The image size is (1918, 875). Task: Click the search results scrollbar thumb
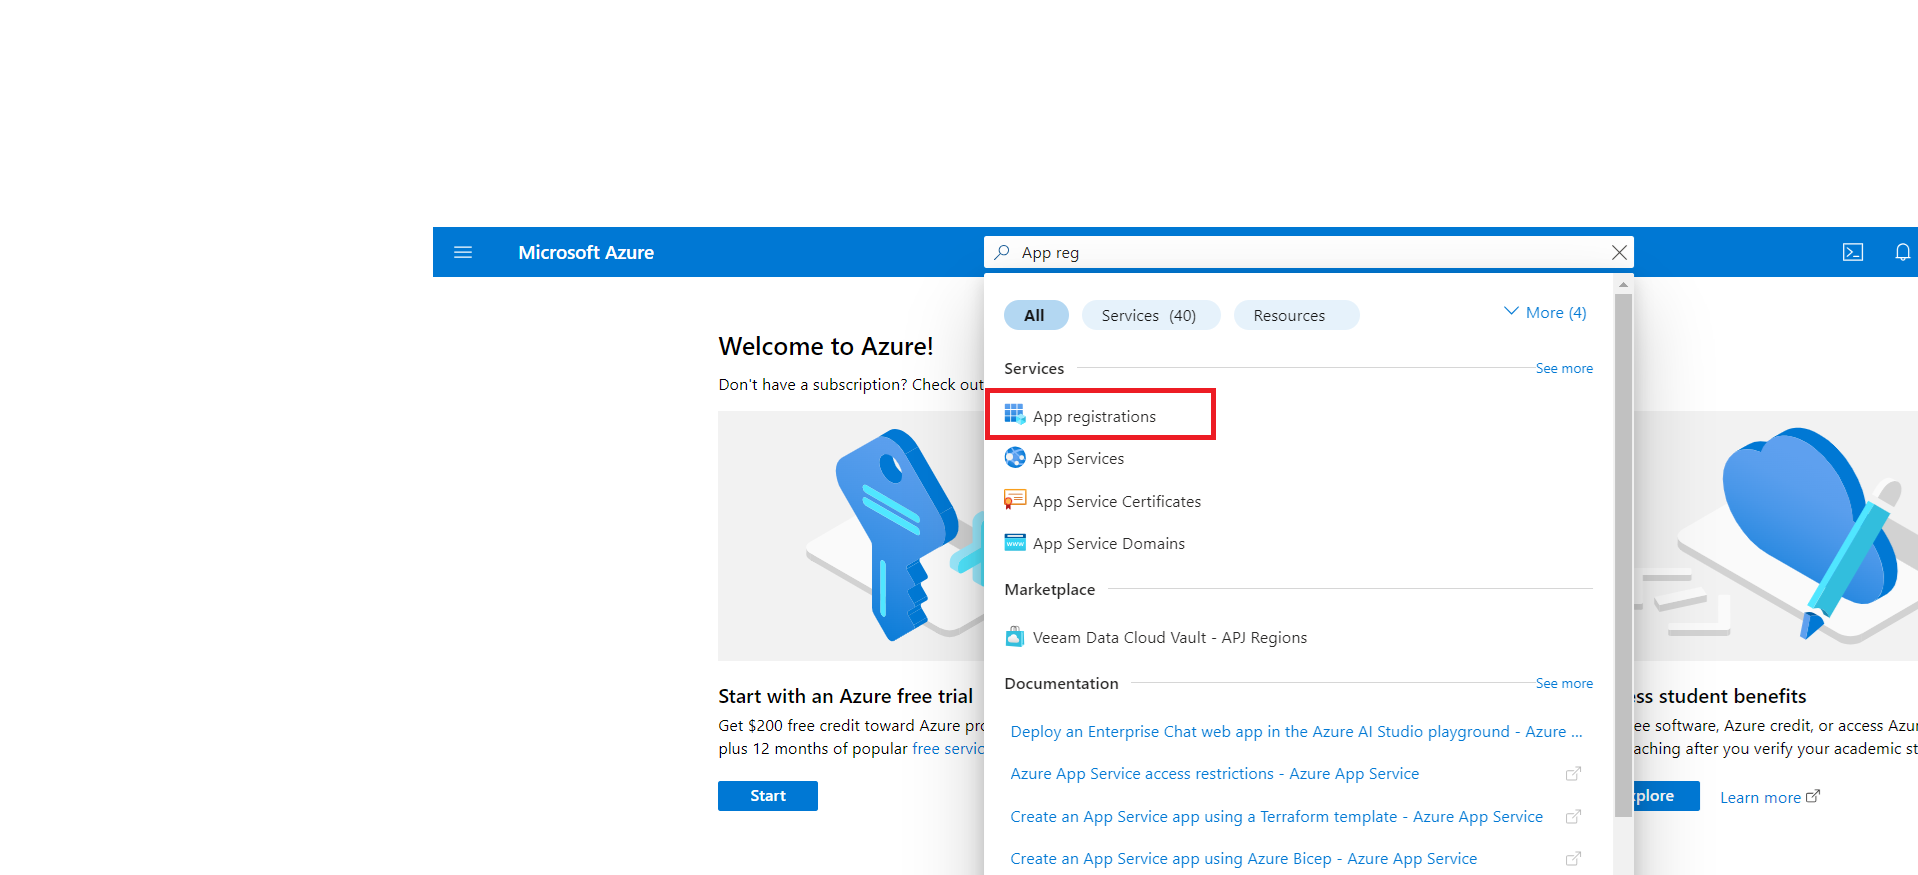point(1623,555)
